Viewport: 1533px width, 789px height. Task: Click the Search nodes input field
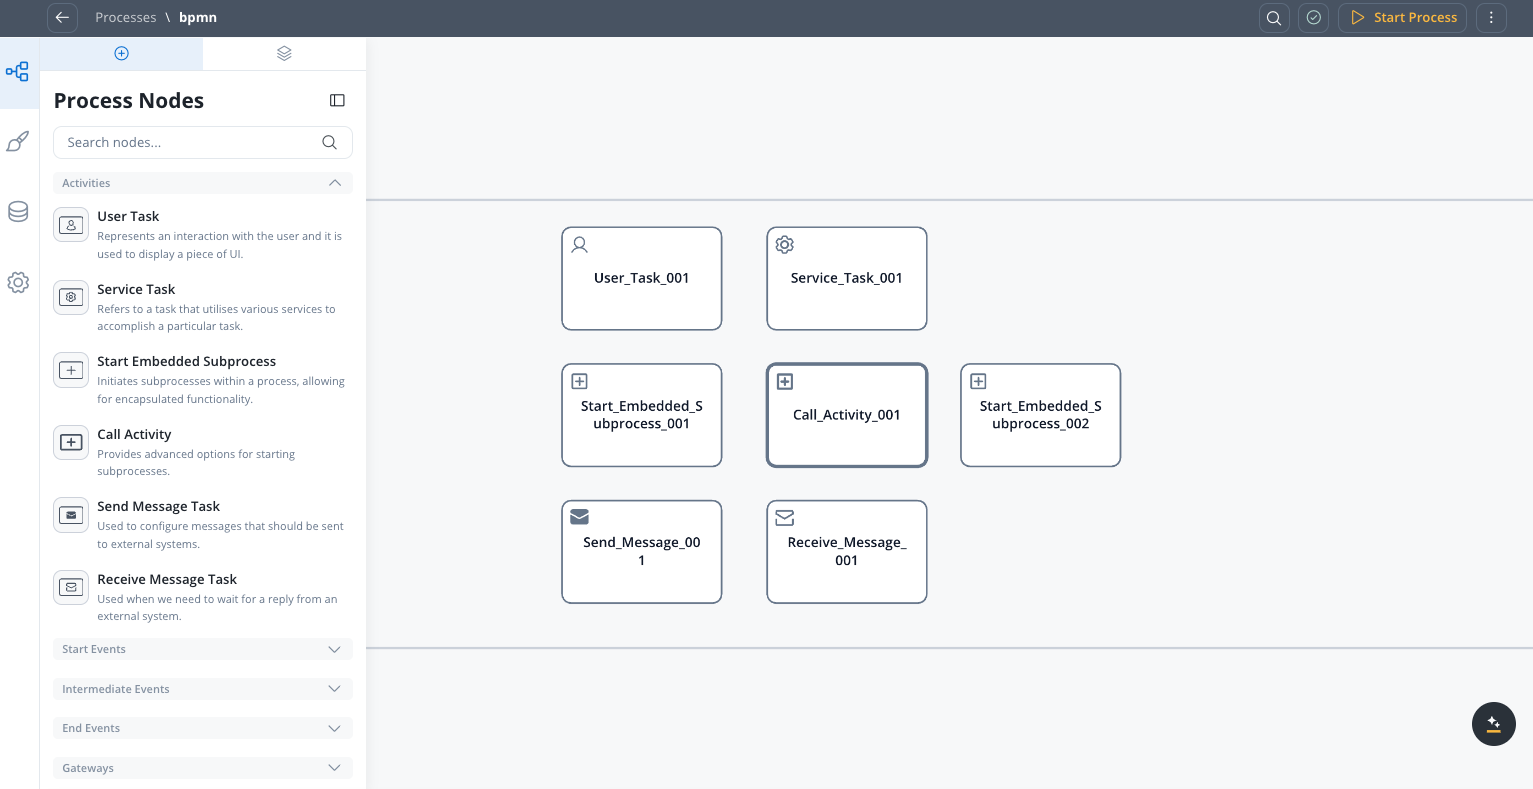190,142
